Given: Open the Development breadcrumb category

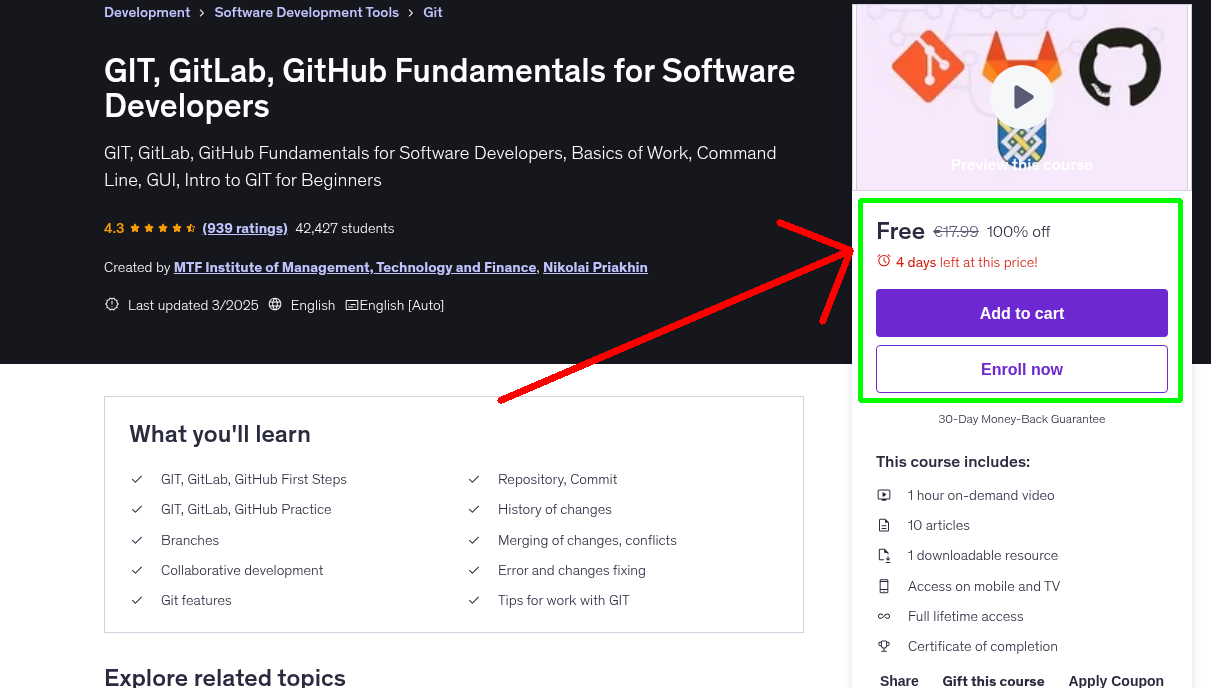Looking at the screenshot, I should point(146,12).
